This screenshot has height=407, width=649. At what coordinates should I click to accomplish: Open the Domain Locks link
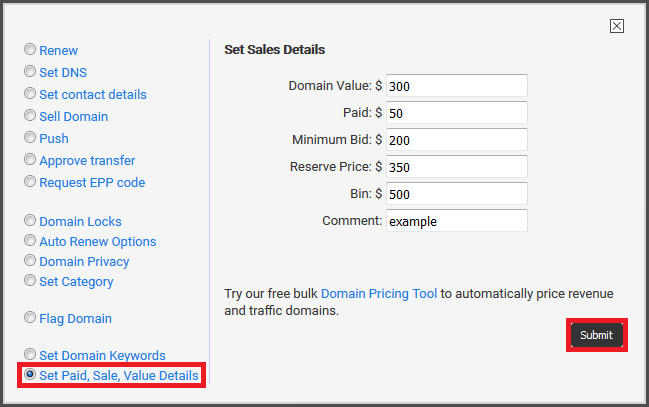point(80,222)
